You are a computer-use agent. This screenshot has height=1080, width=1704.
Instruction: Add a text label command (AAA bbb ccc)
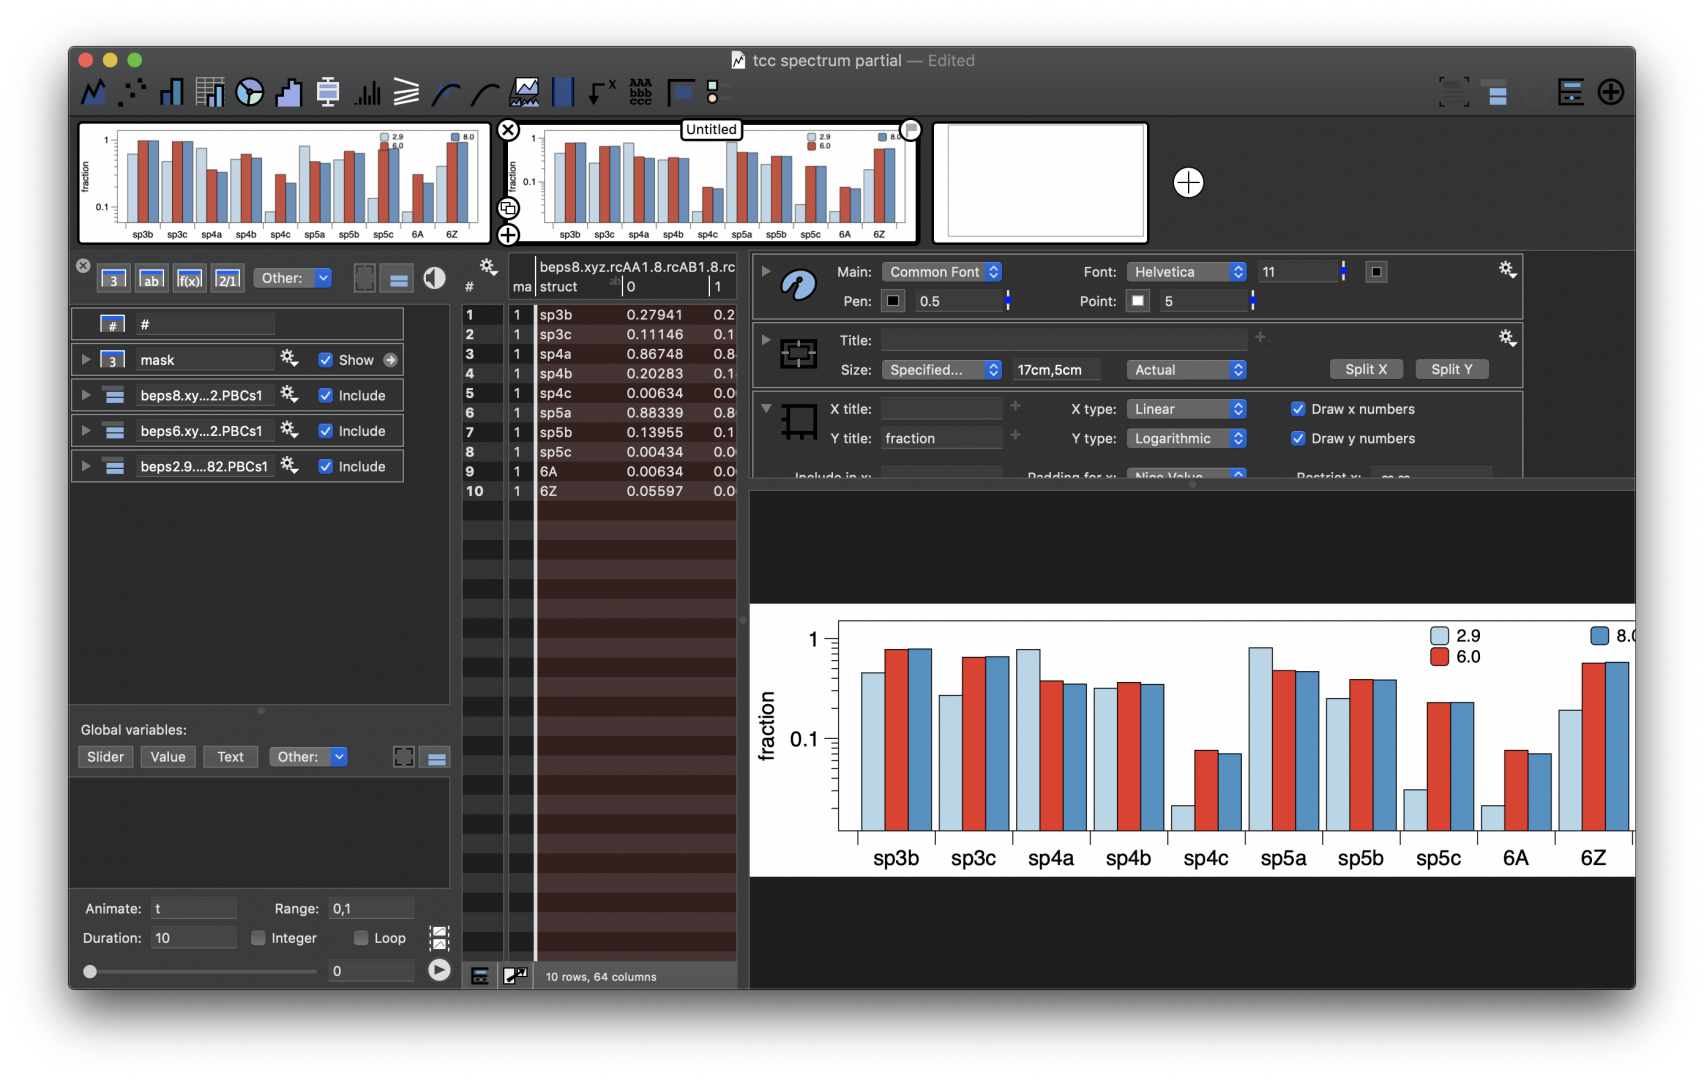(641, 93)
